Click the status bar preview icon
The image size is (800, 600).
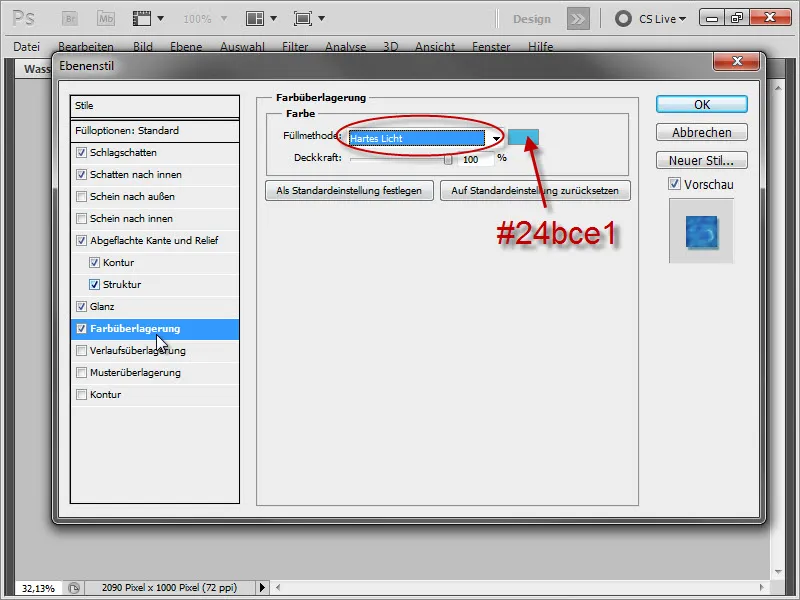pyautogui.click(x=74, y=588)
